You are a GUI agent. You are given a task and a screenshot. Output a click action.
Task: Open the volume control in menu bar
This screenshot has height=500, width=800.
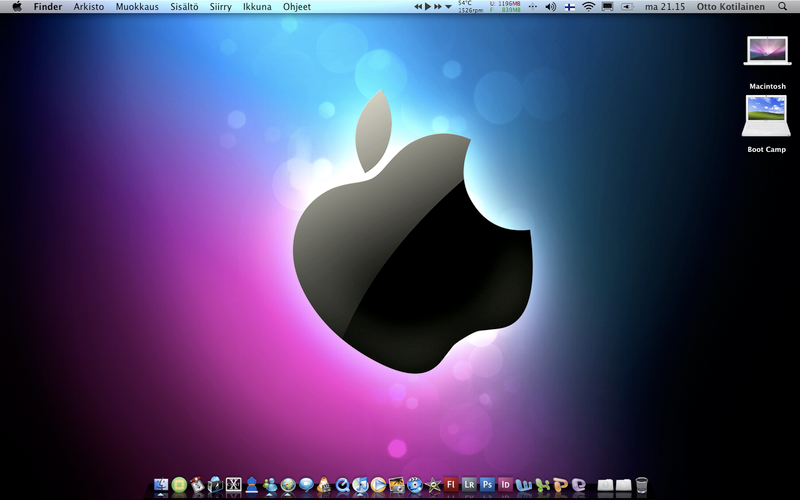pos(551,7)
